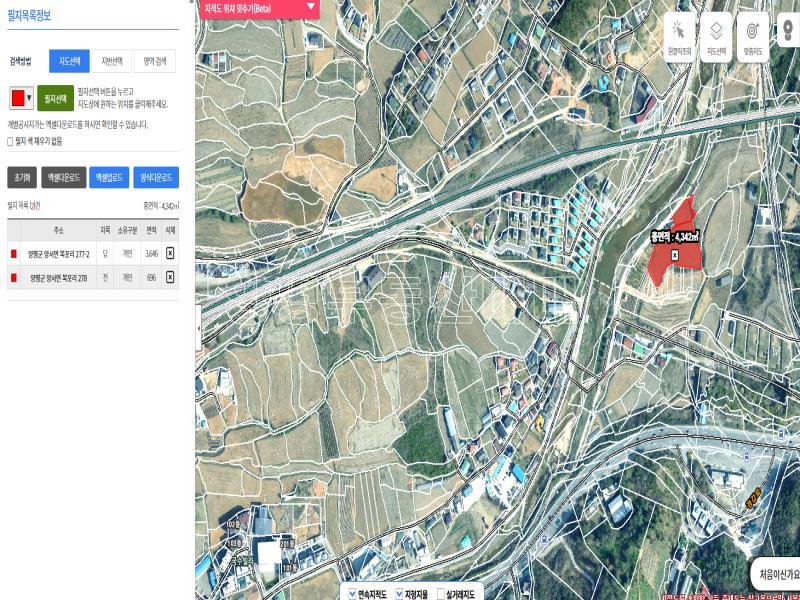800x600 pixels.
Task: Delete the 목포리 277-2 parcel row
Action: point(170,254)
